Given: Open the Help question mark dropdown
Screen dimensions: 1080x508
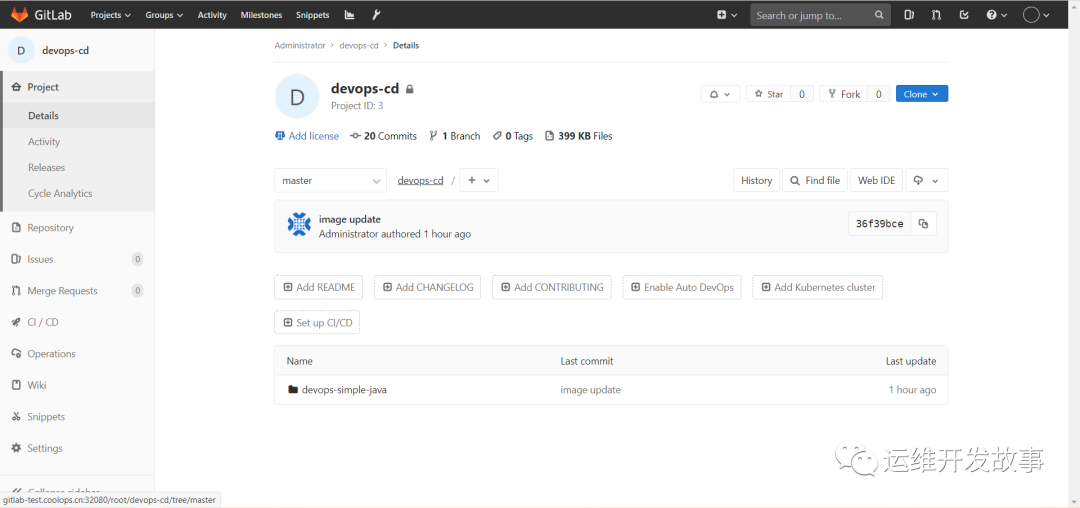Looking at the screenshot, I should 996,14.
